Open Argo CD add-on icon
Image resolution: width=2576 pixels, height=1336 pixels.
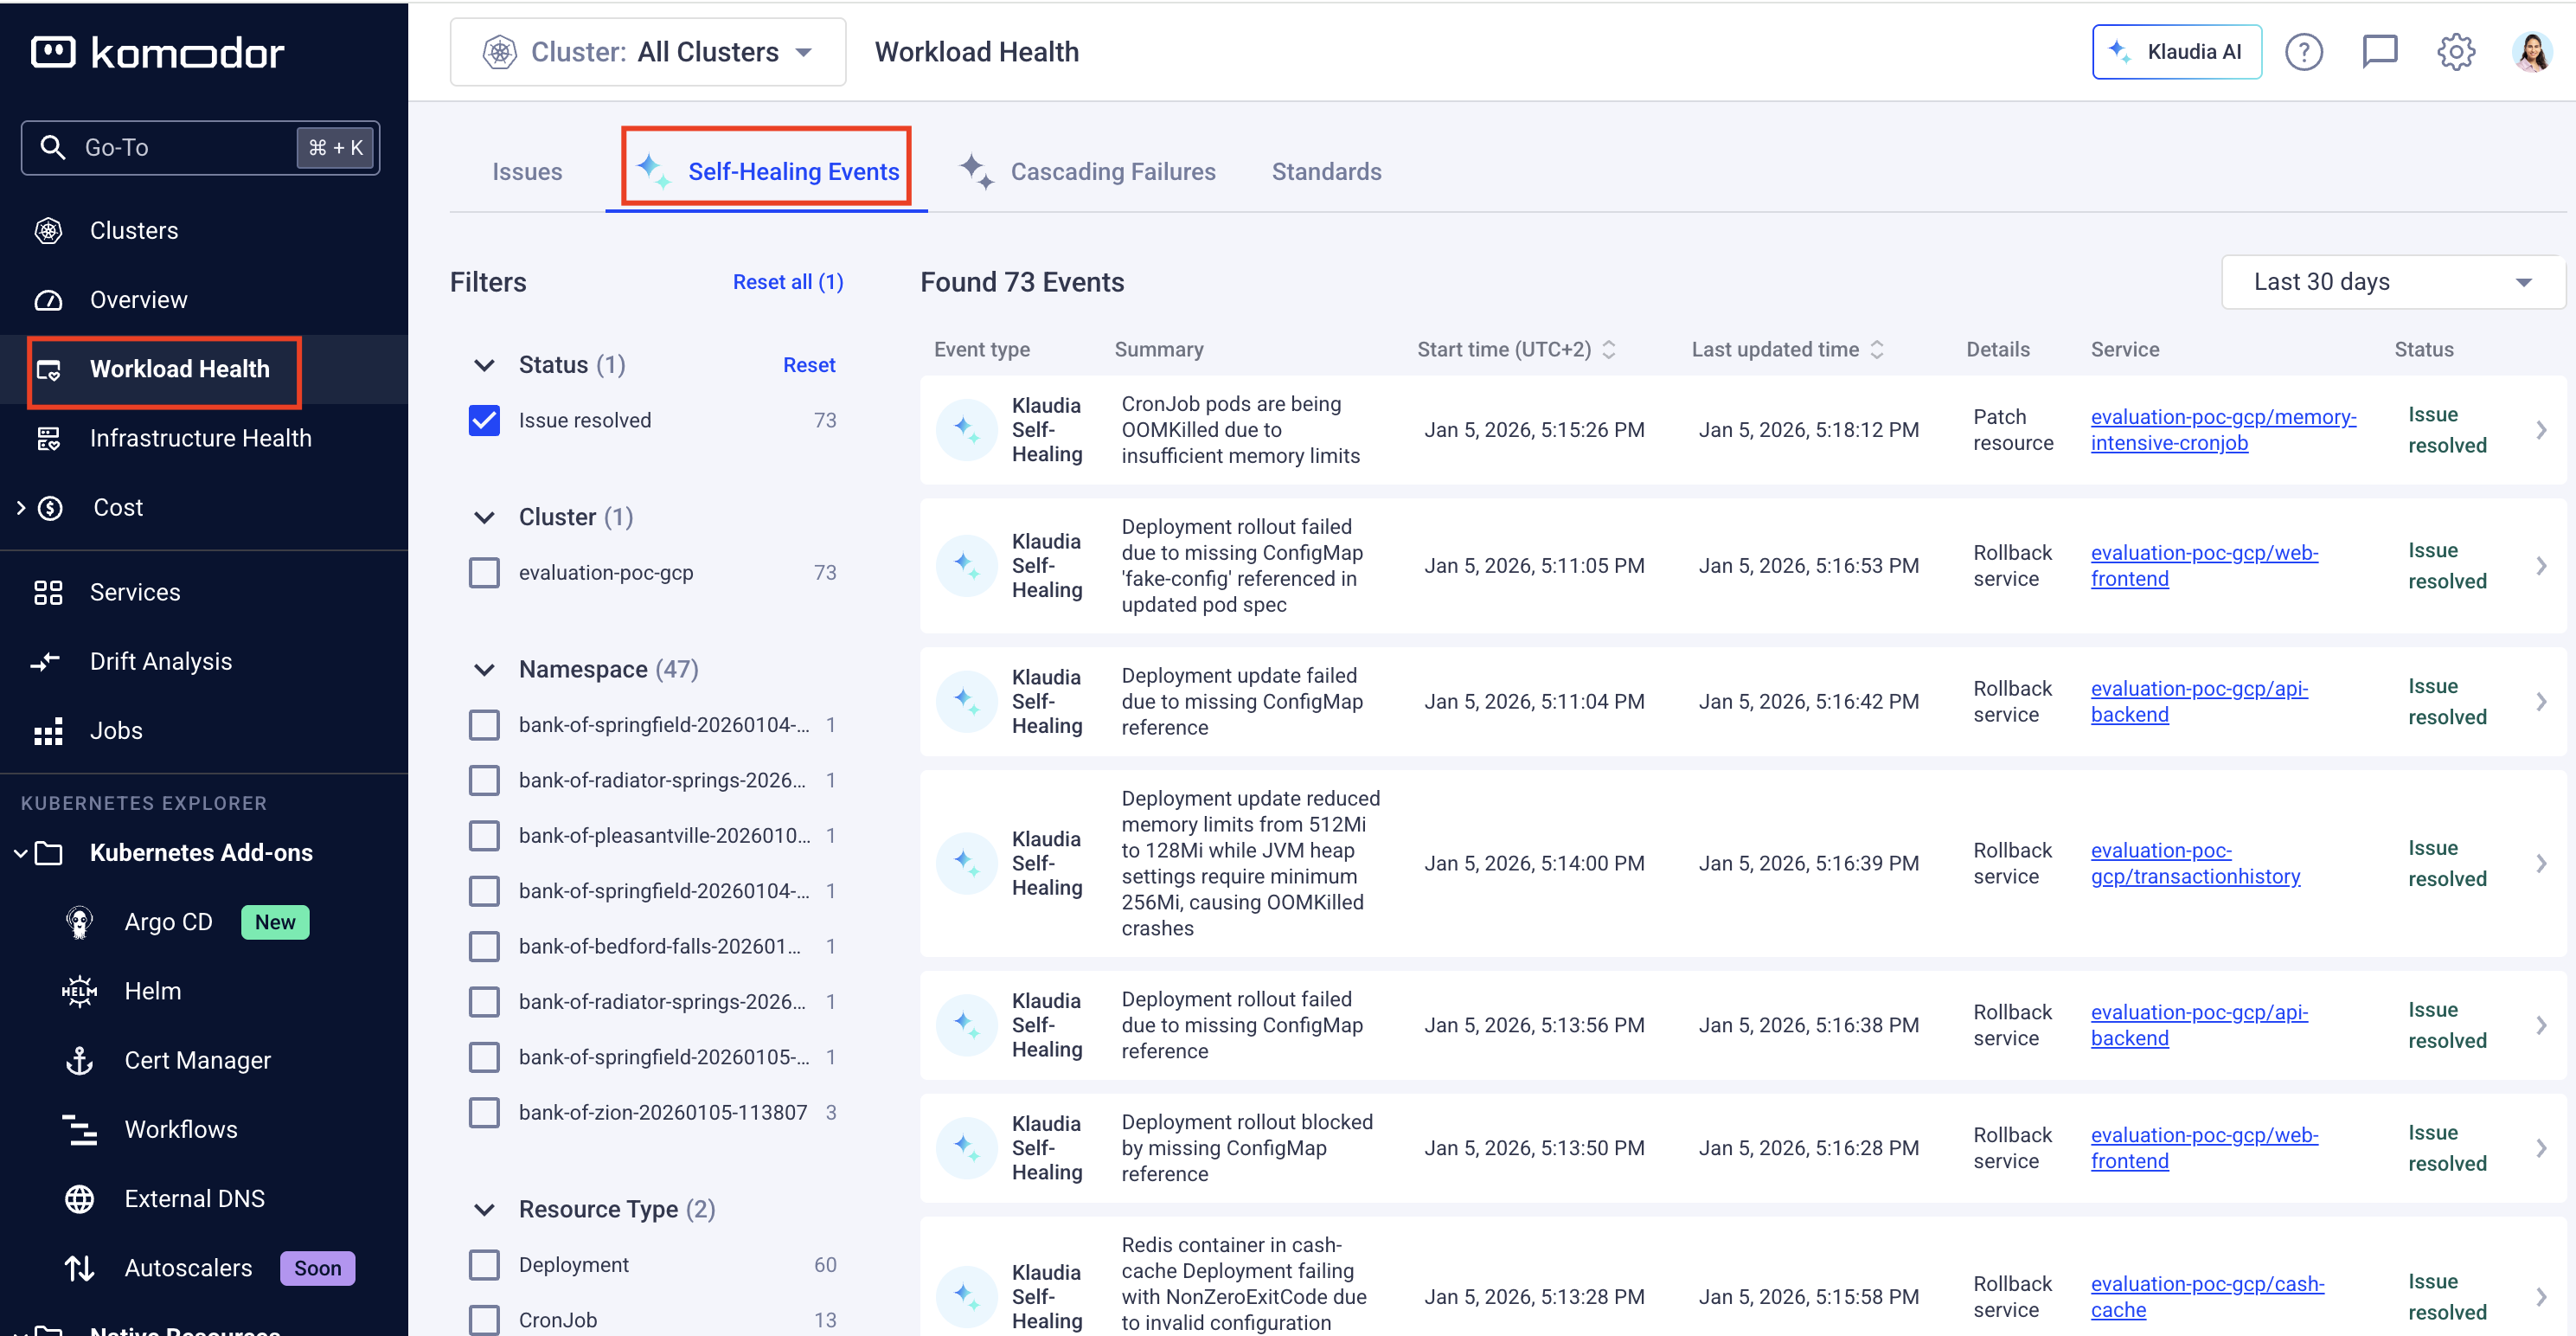79,921
